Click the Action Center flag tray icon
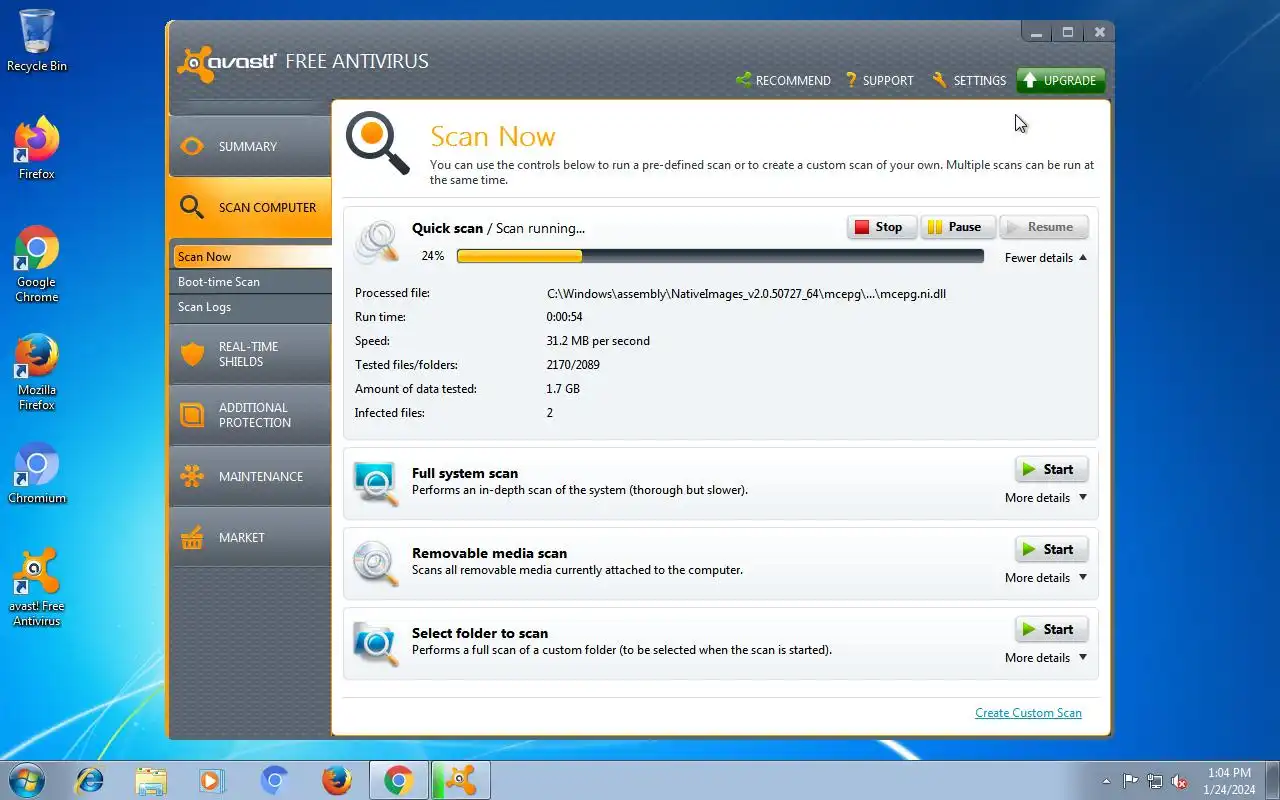1280x800 pixels. pyautogui.click(x=1130, y=781)
